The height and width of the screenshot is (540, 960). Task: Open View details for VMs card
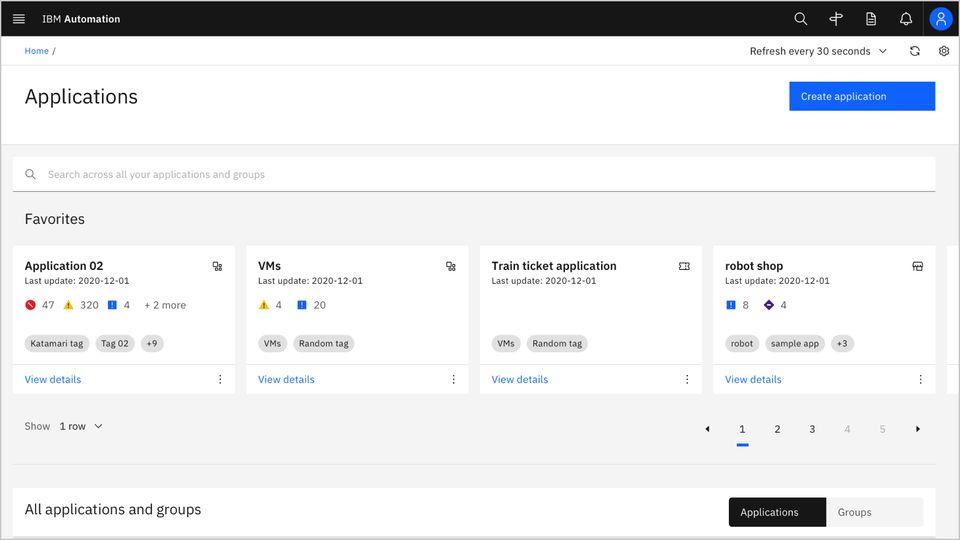pyautogui.click(x=286, y=379)
